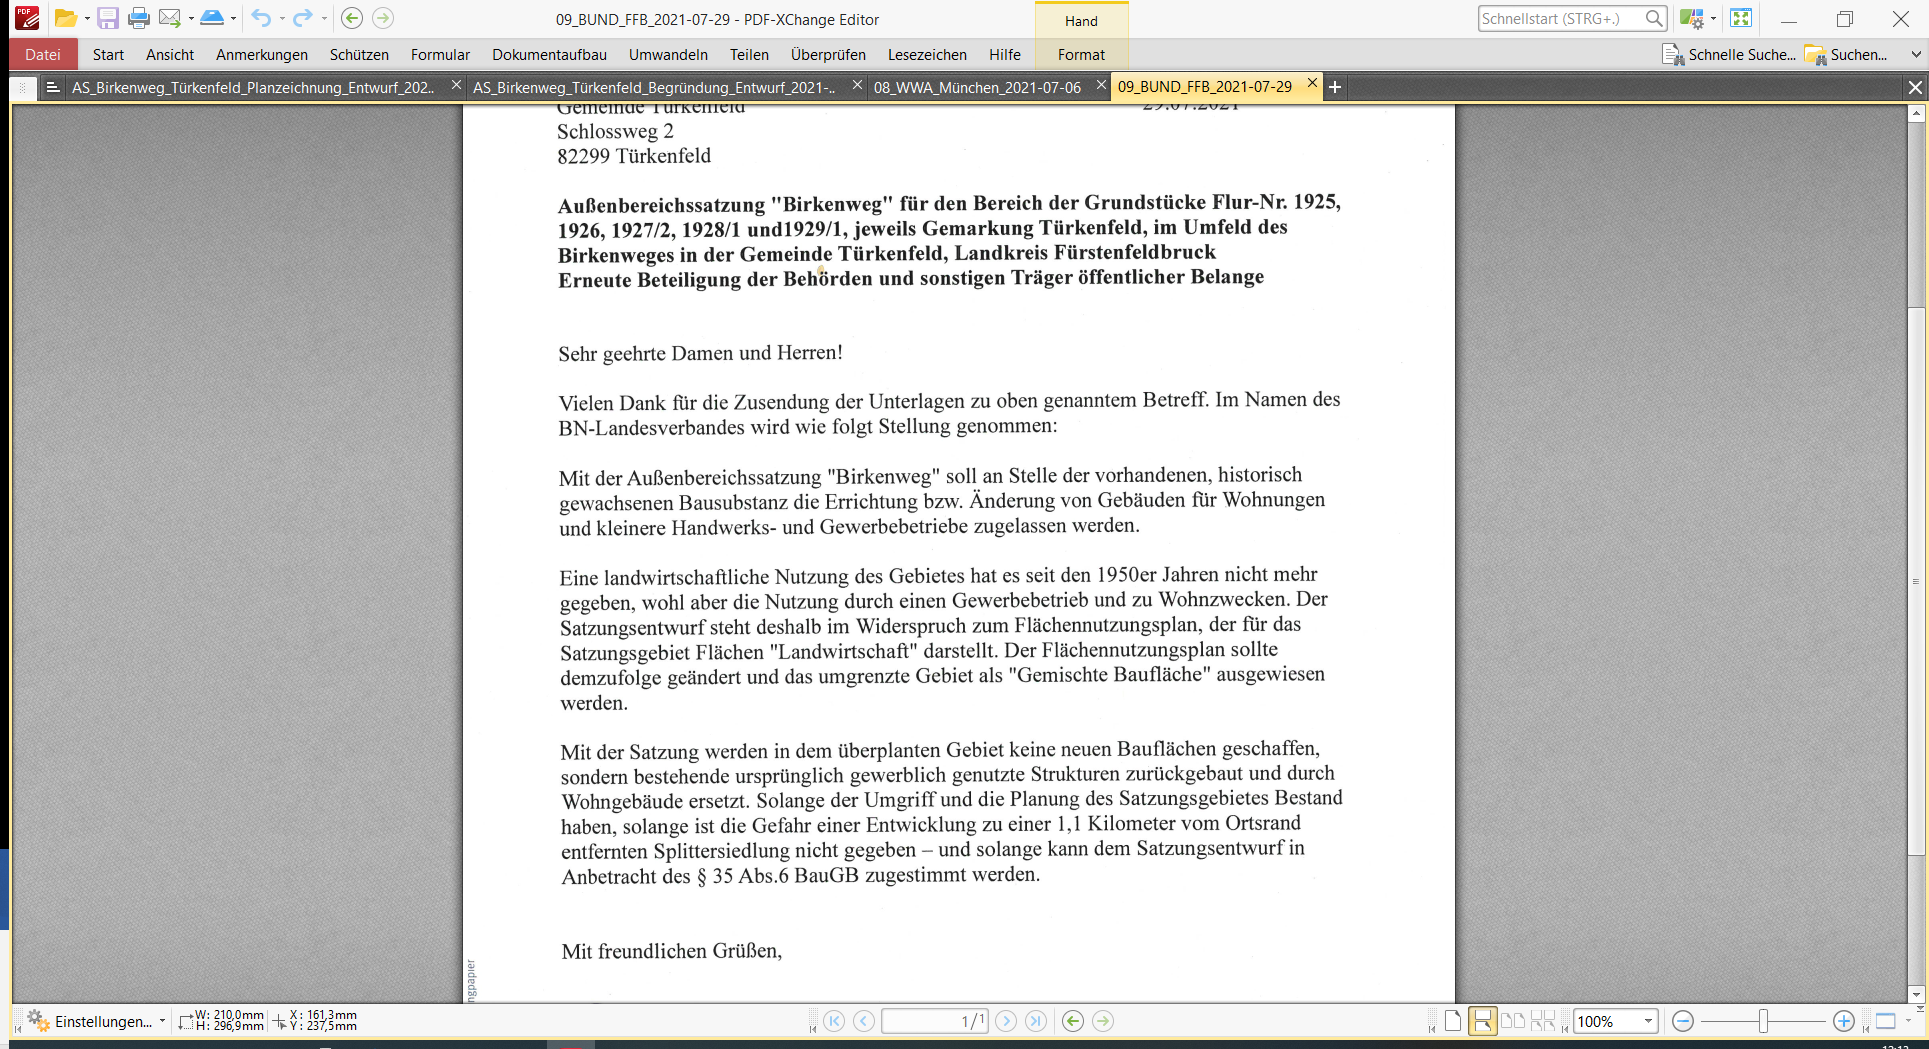Viewport: 1929px width, 1049px height.
Task: Add a new document tab with plus
Action: pos(1334,87)
